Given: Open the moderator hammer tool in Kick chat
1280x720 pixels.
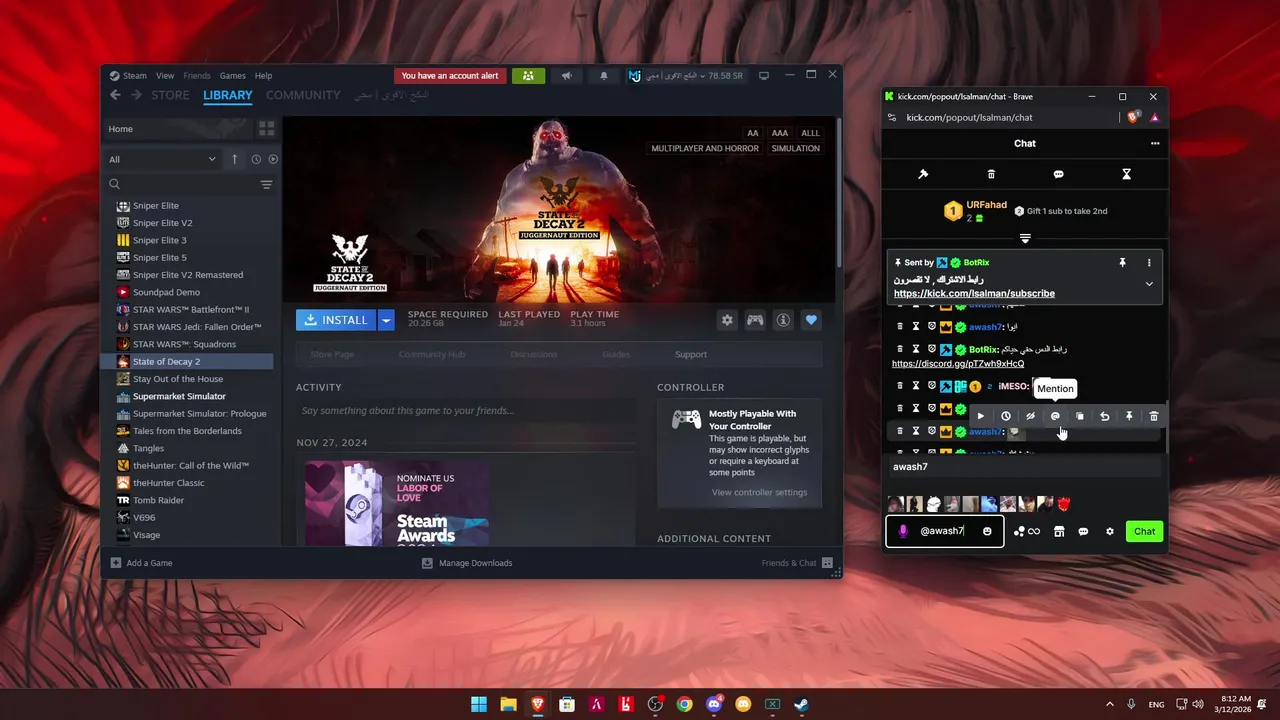Looking at the screenshot, I should (x=923, y=174).
